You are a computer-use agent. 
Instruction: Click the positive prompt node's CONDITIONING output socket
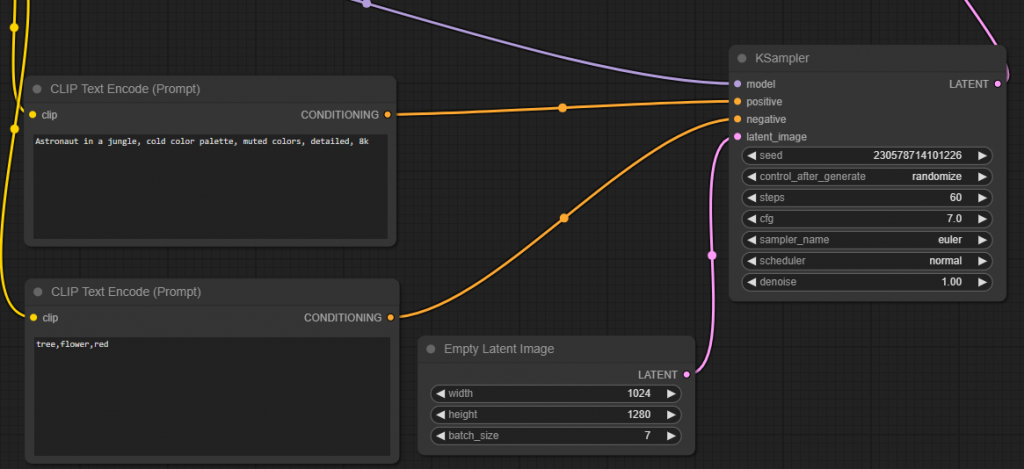point(387,114)
